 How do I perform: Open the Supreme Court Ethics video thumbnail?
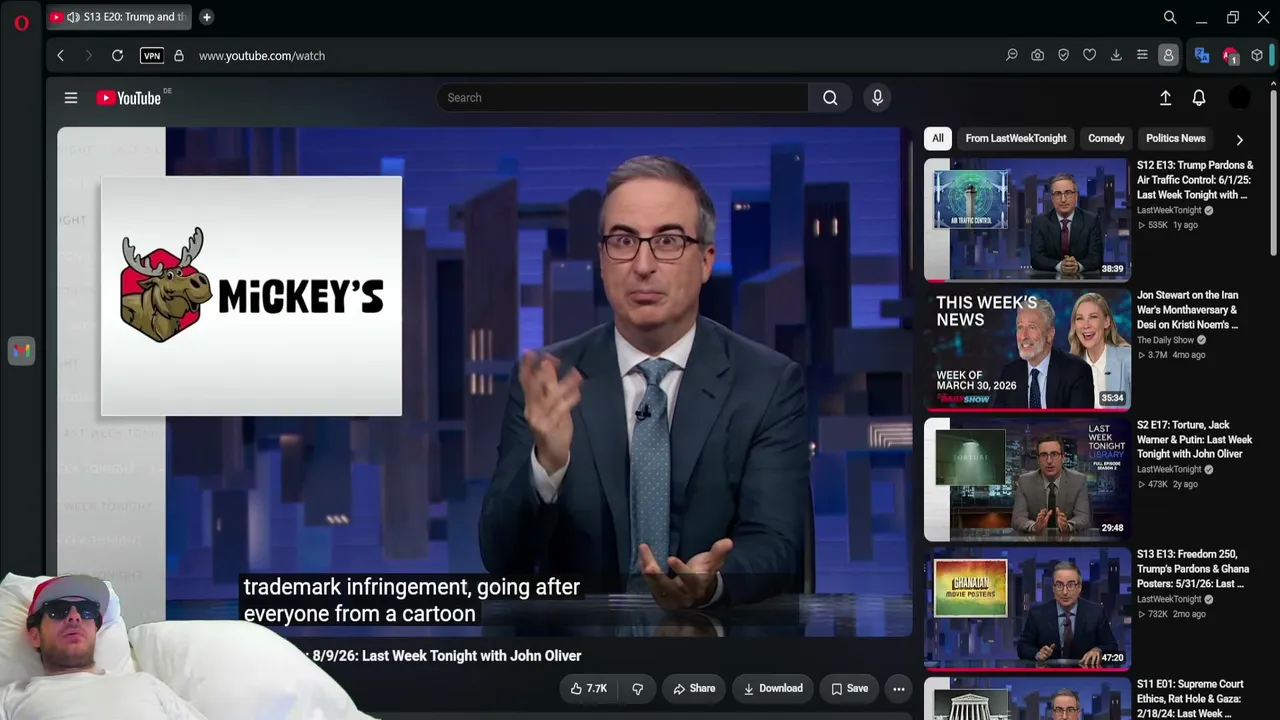pos(1027,699)
